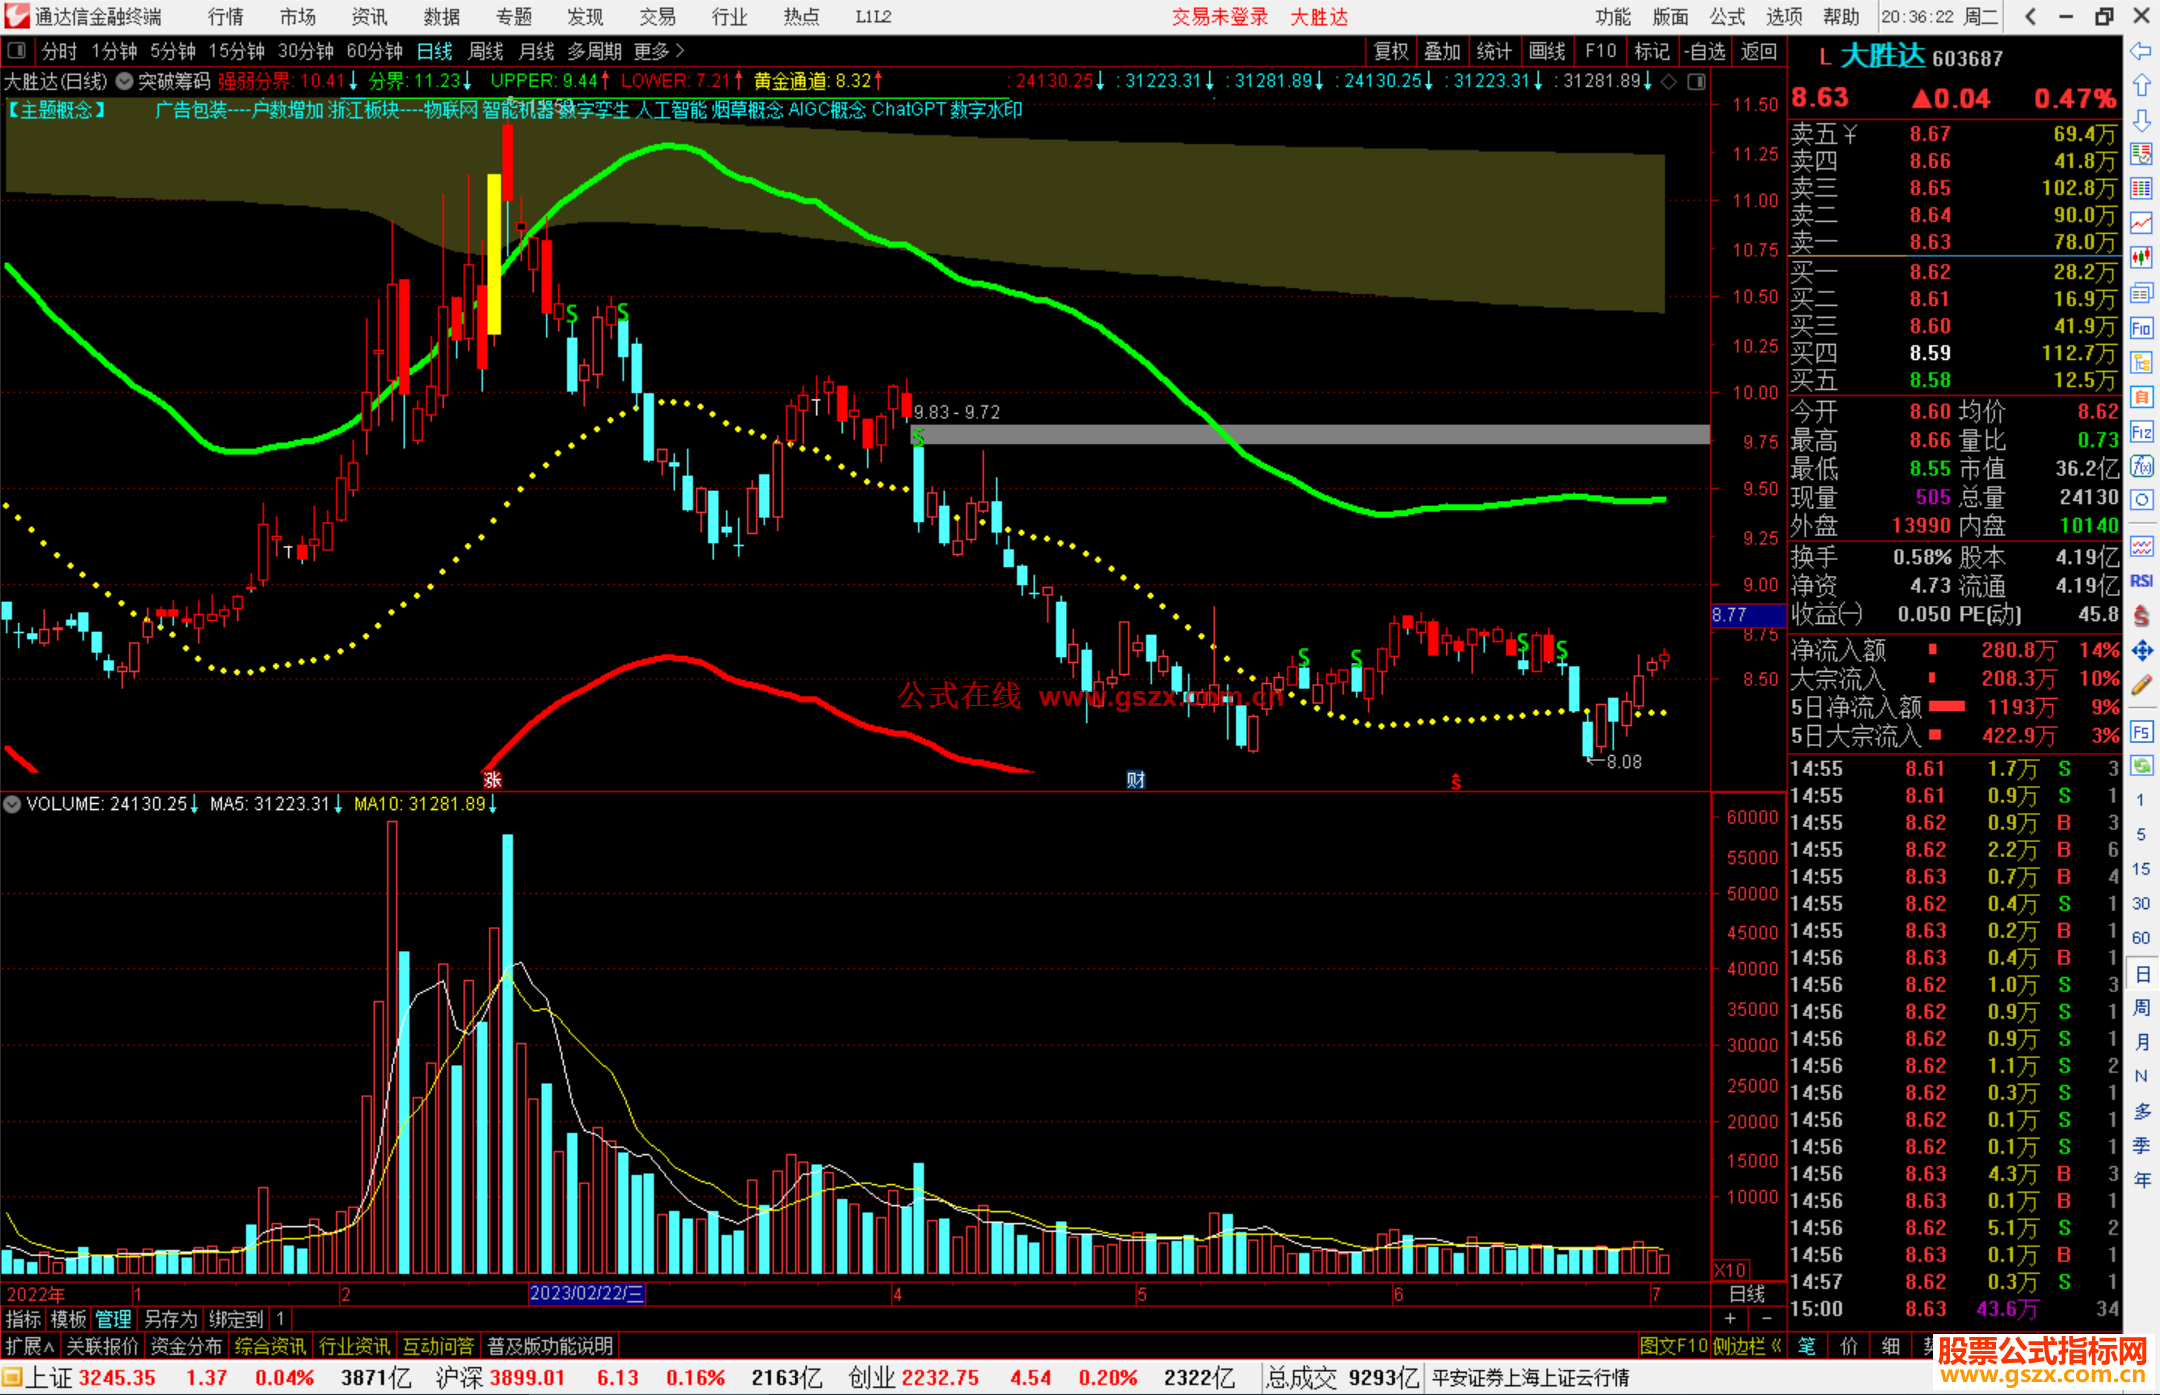Open the tree structure icon in sidebar
This screenshot has height=1395, width=2160.
click(2141, 363)
